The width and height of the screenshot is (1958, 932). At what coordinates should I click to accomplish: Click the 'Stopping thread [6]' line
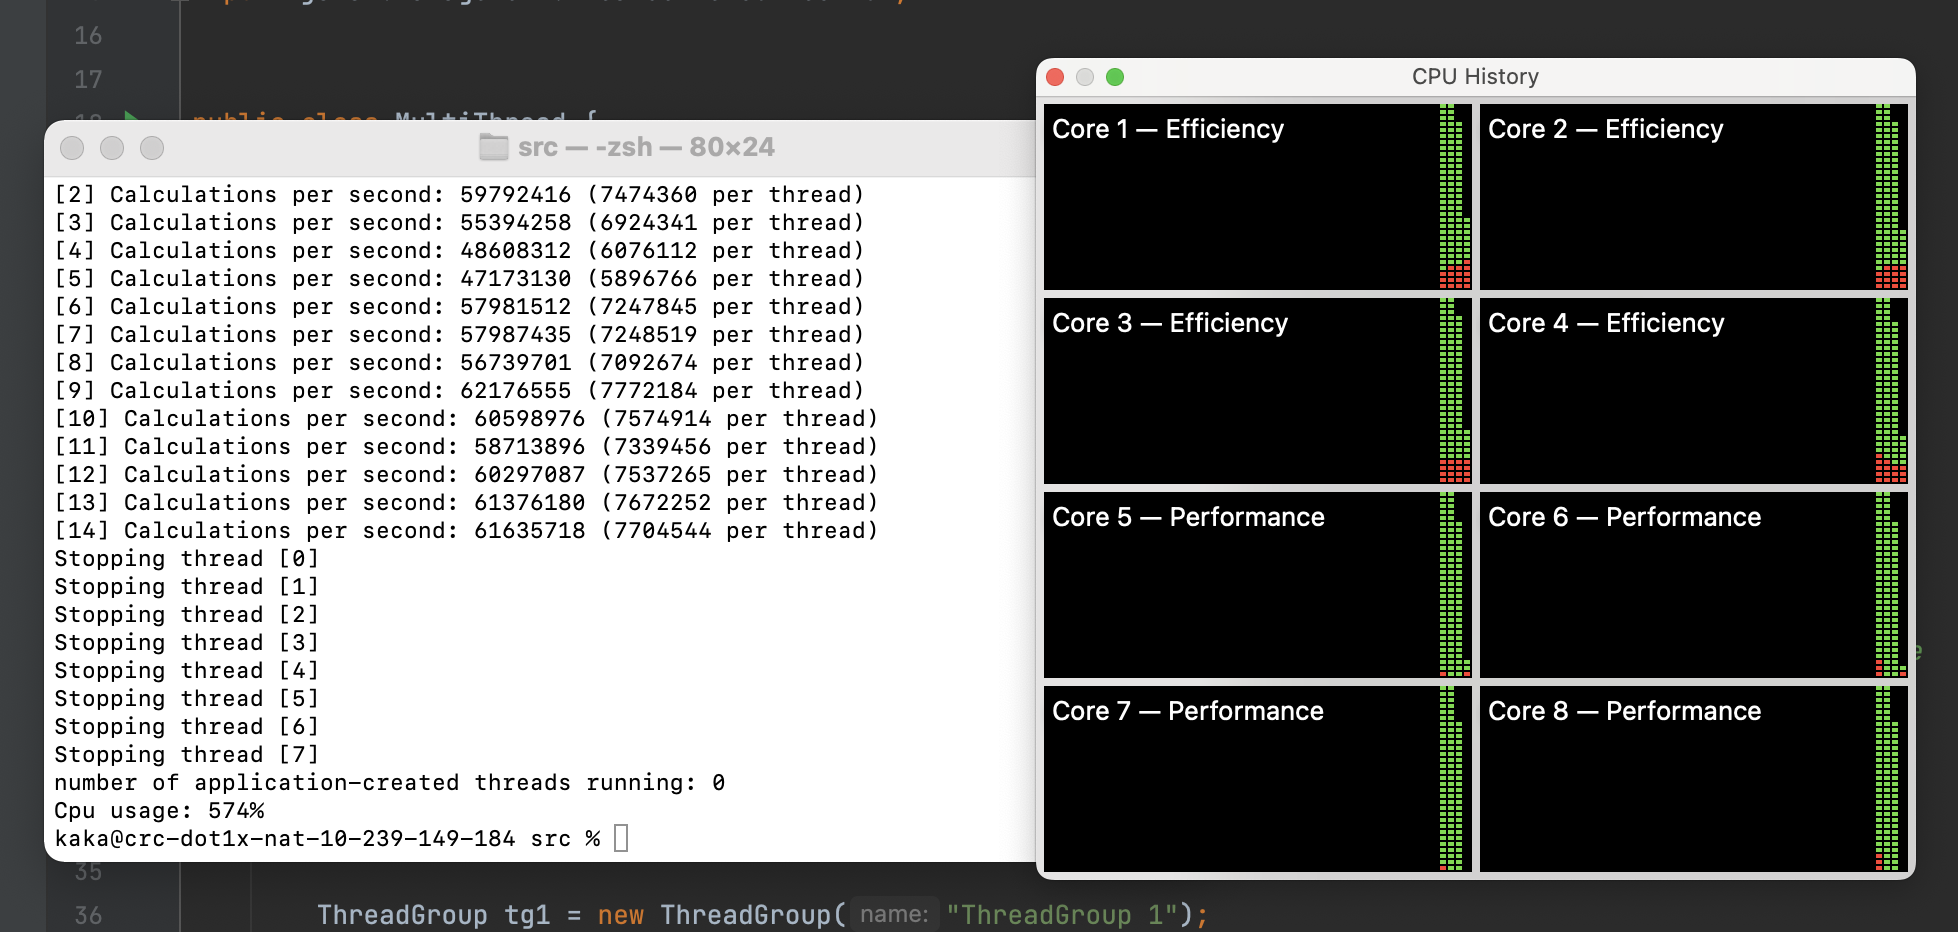(x=187, y=727)
